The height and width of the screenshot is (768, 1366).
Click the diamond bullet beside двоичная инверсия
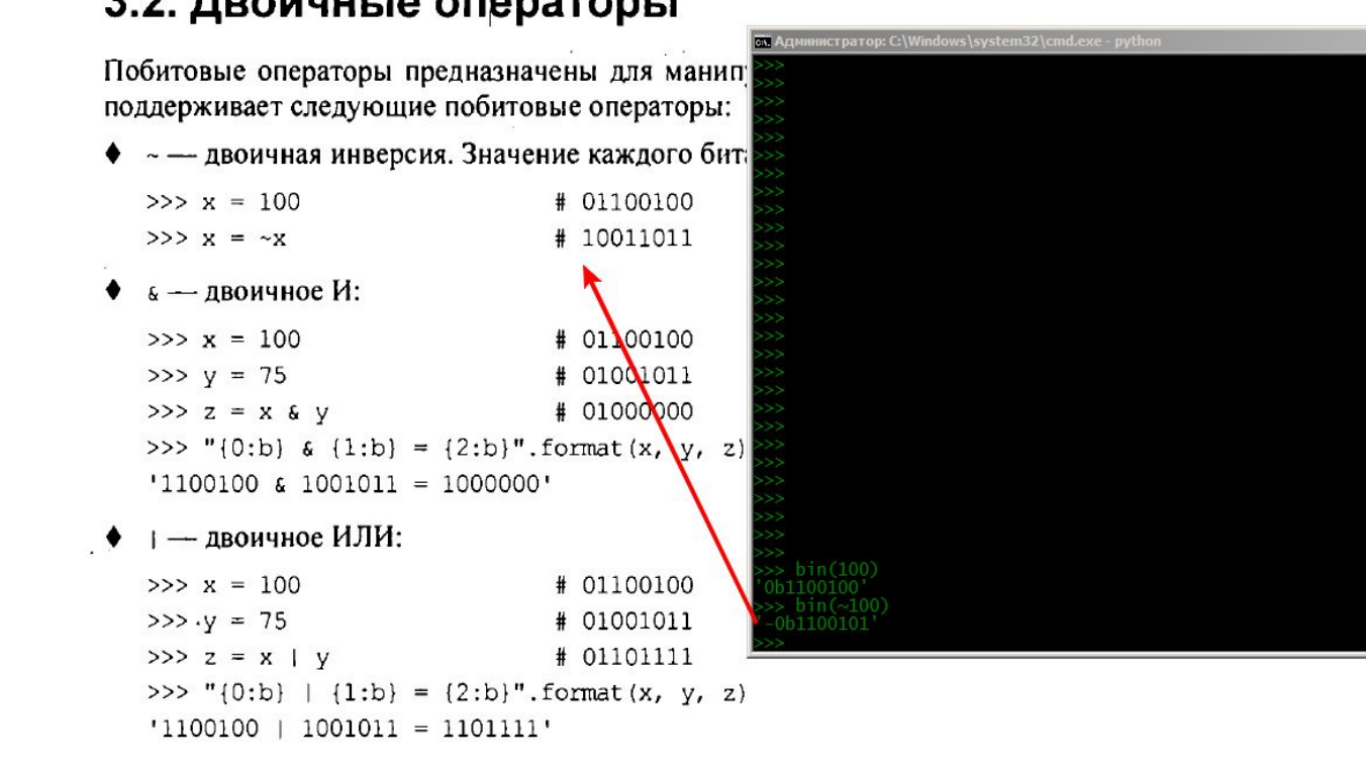pyautogui.click(x=113, y=155)
